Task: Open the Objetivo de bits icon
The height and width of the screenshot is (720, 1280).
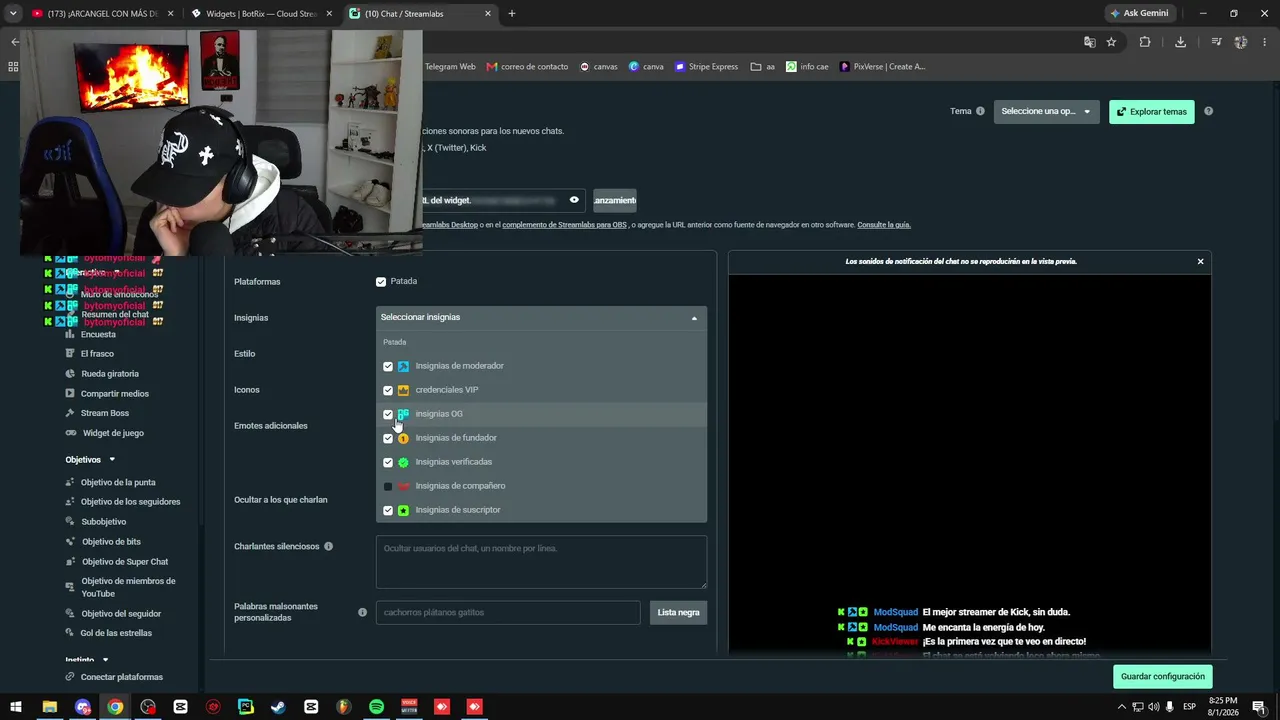Action: click(70, 542)
